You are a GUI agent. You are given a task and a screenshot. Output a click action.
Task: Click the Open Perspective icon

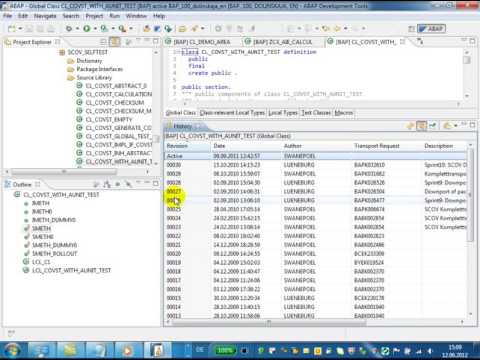(x=412, y=29)
